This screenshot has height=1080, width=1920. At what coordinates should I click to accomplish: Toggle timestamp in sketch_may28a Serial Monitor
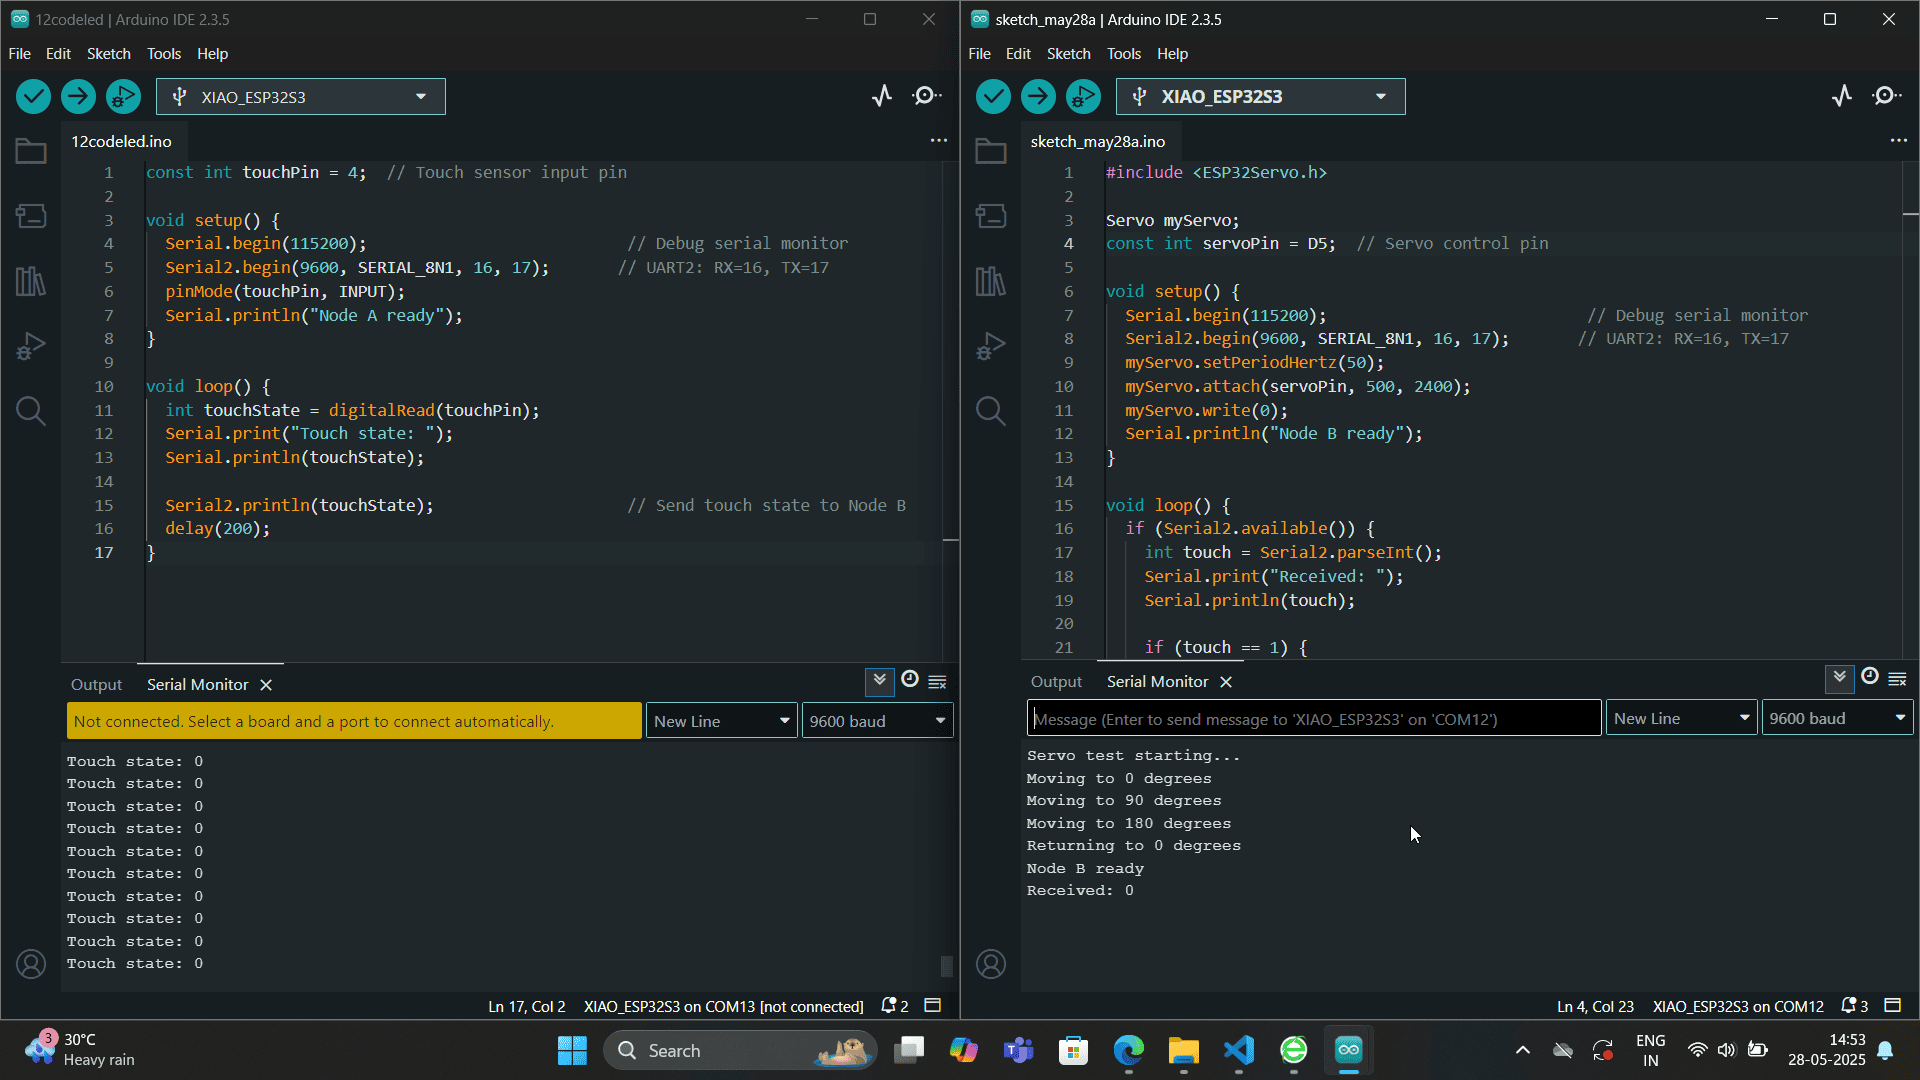pyautogui.click(x=1869, y=677)
